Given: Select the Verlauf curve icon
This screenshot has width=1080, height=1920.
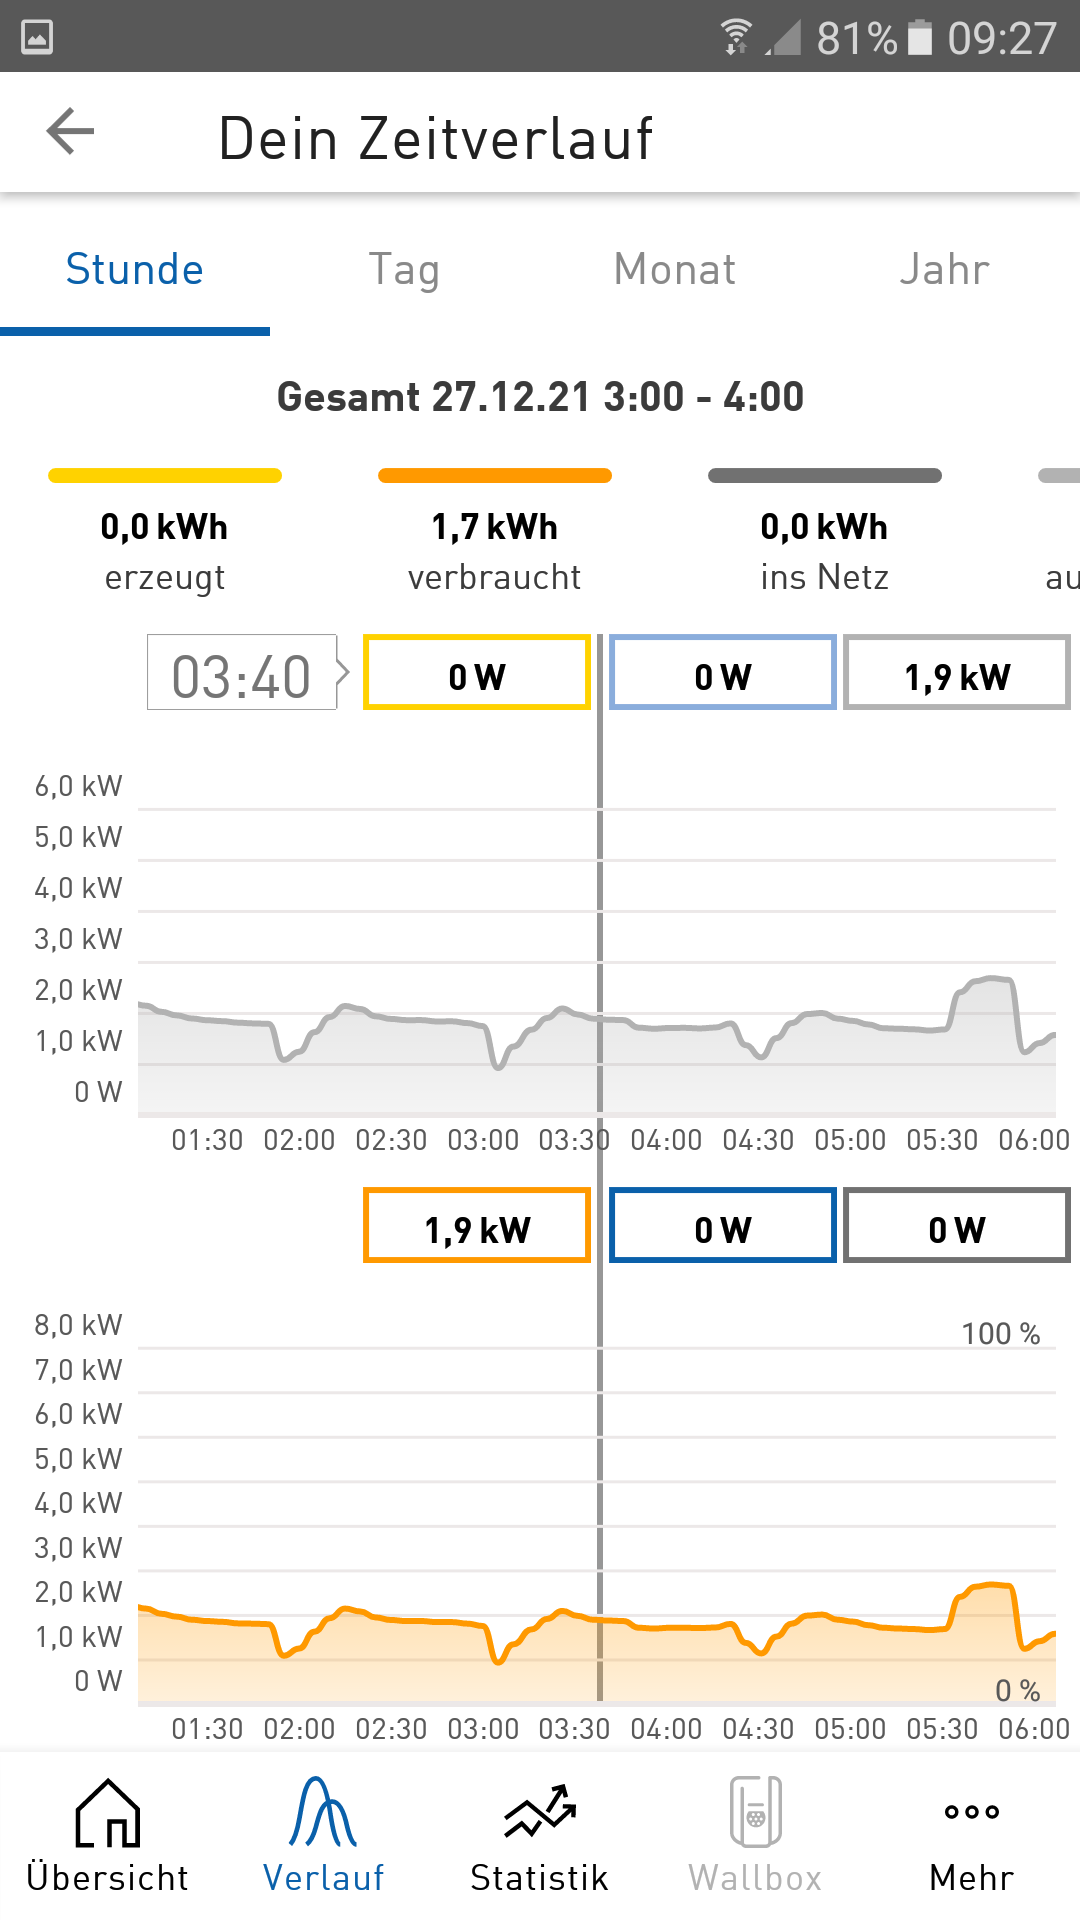Looking at the screenshot, I should 323,1811.
